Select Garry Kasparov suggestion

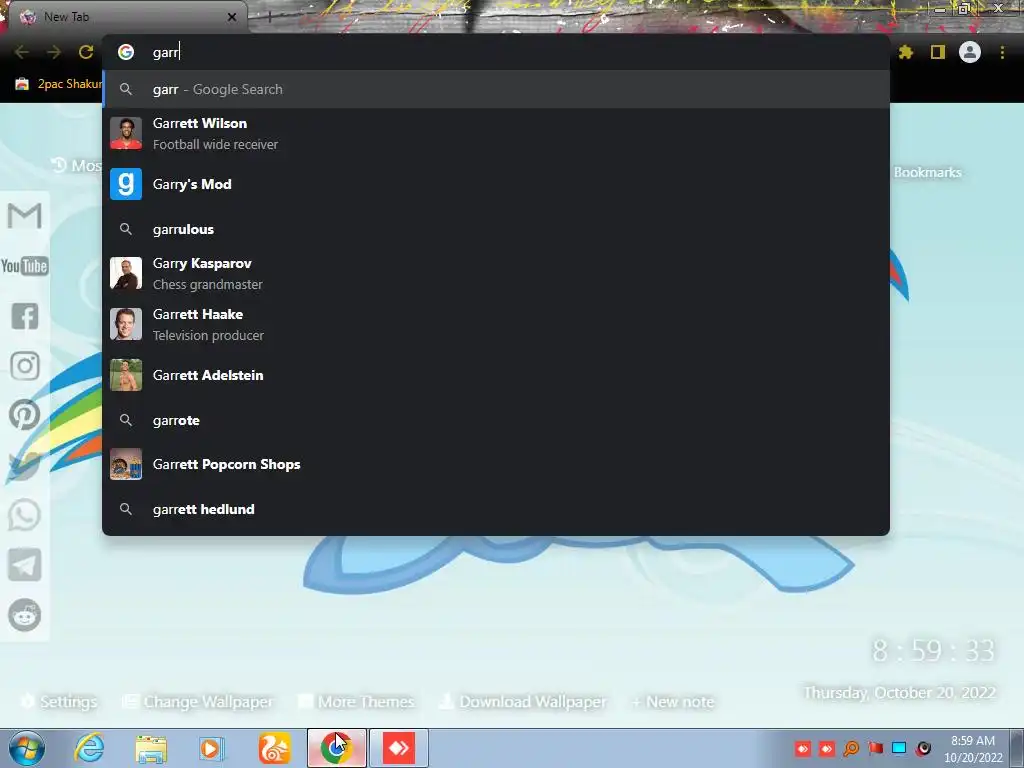[496, 274]
